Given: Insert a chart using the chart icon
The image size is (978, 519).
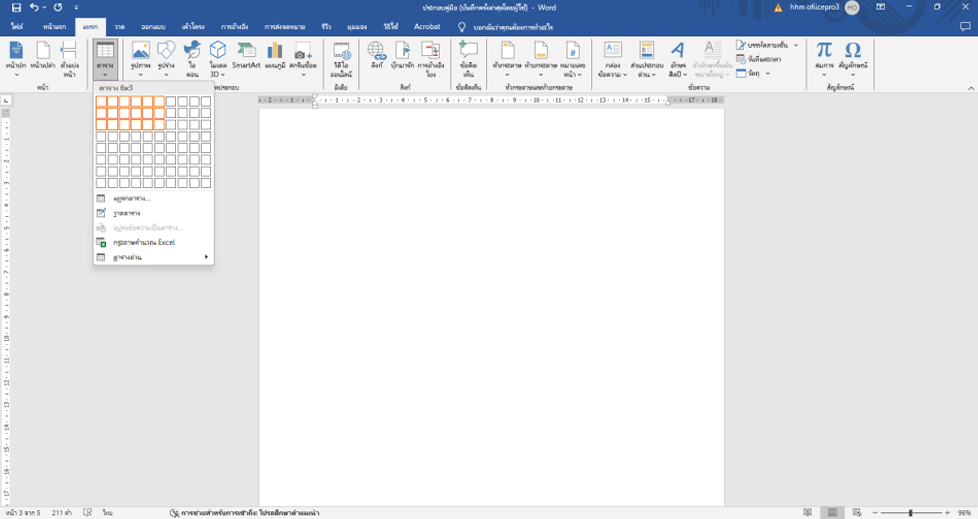Looking at the screenshot, I should 274,56.
